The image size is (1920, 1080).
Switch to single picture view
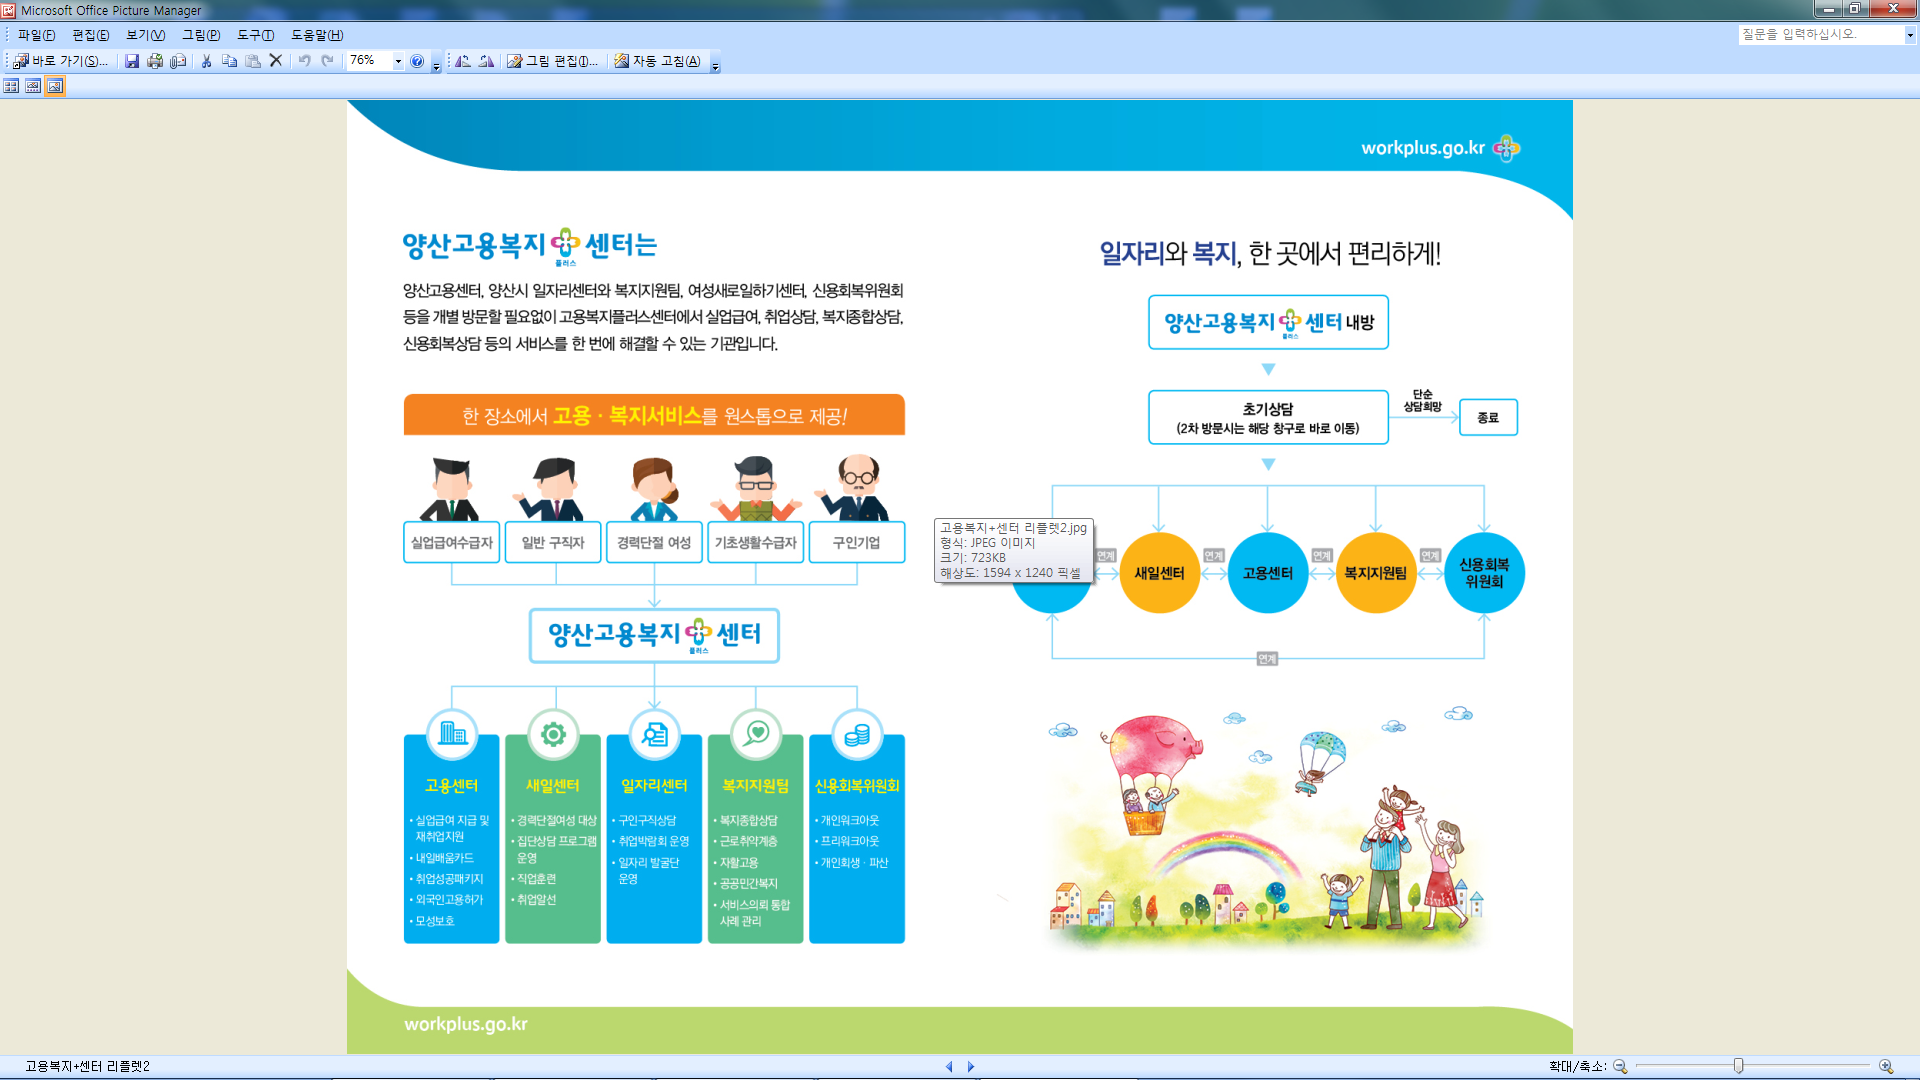pyautogui.click(x=55, y=86)
